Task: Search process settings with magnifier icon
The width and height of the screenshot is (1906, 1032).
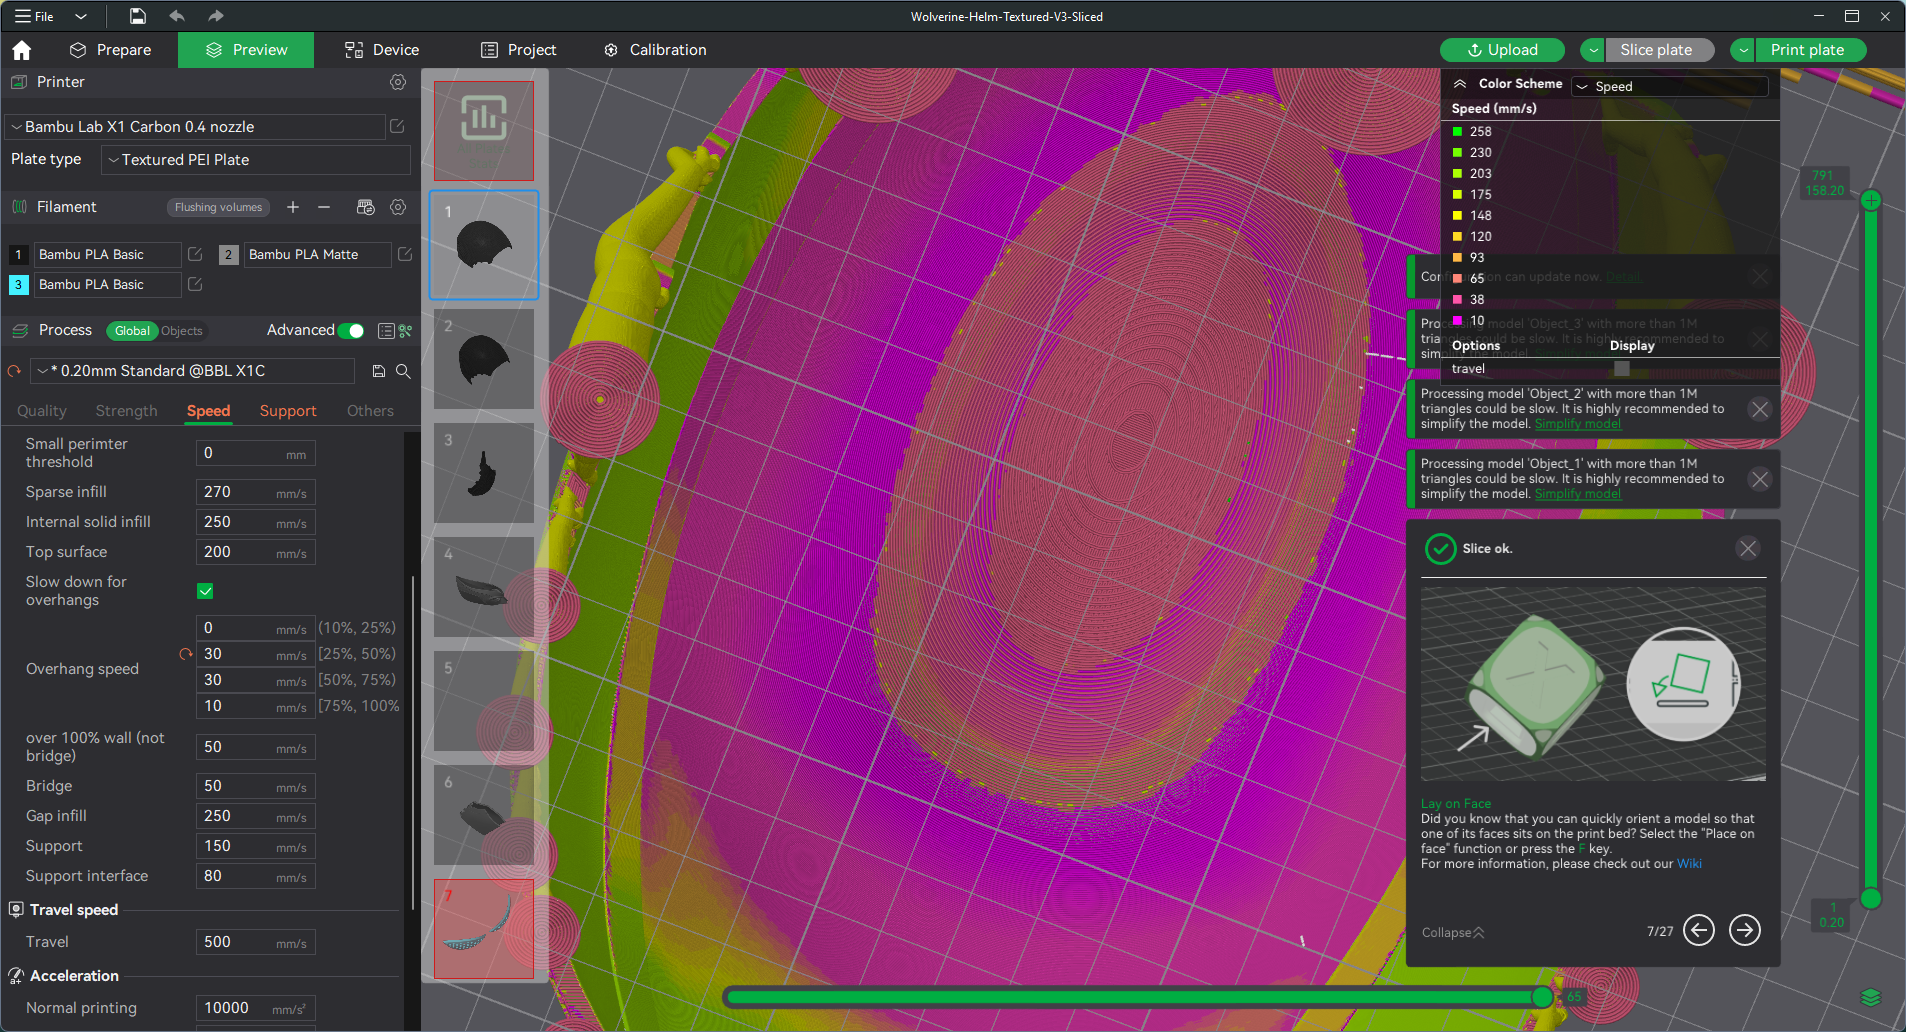Action: click(x=403, y=371)
